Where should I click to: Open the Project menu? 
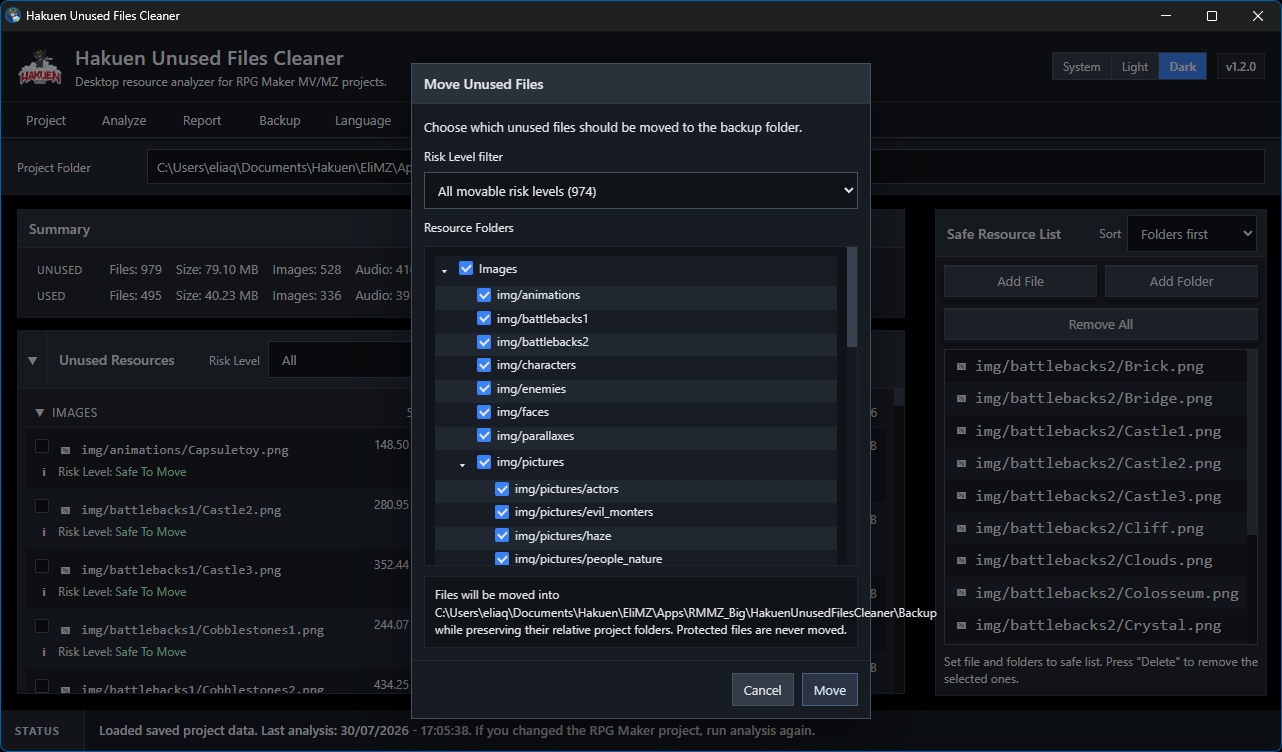pos(46,120)
